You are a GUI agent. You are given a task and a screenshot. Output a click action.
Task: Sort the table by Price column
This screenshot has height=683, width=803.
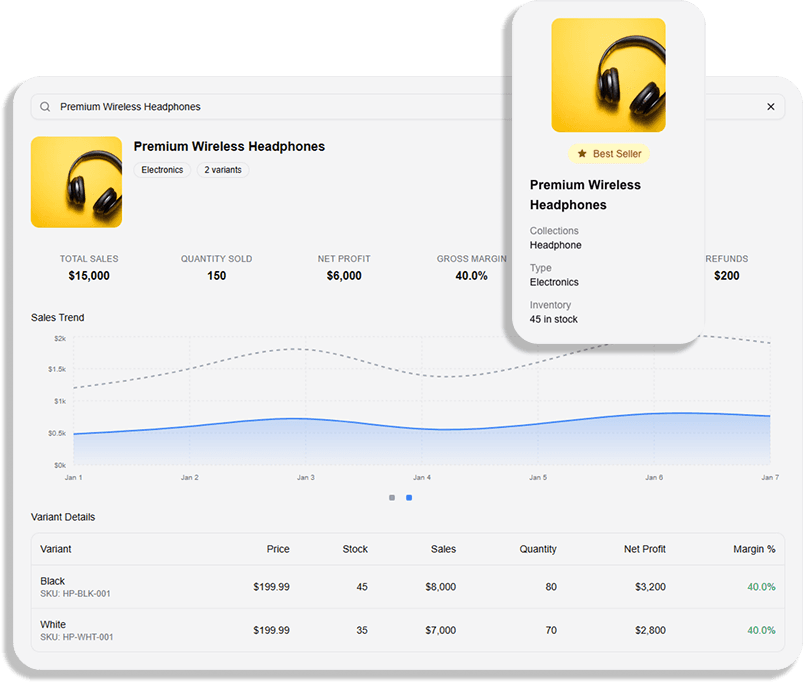278,549
